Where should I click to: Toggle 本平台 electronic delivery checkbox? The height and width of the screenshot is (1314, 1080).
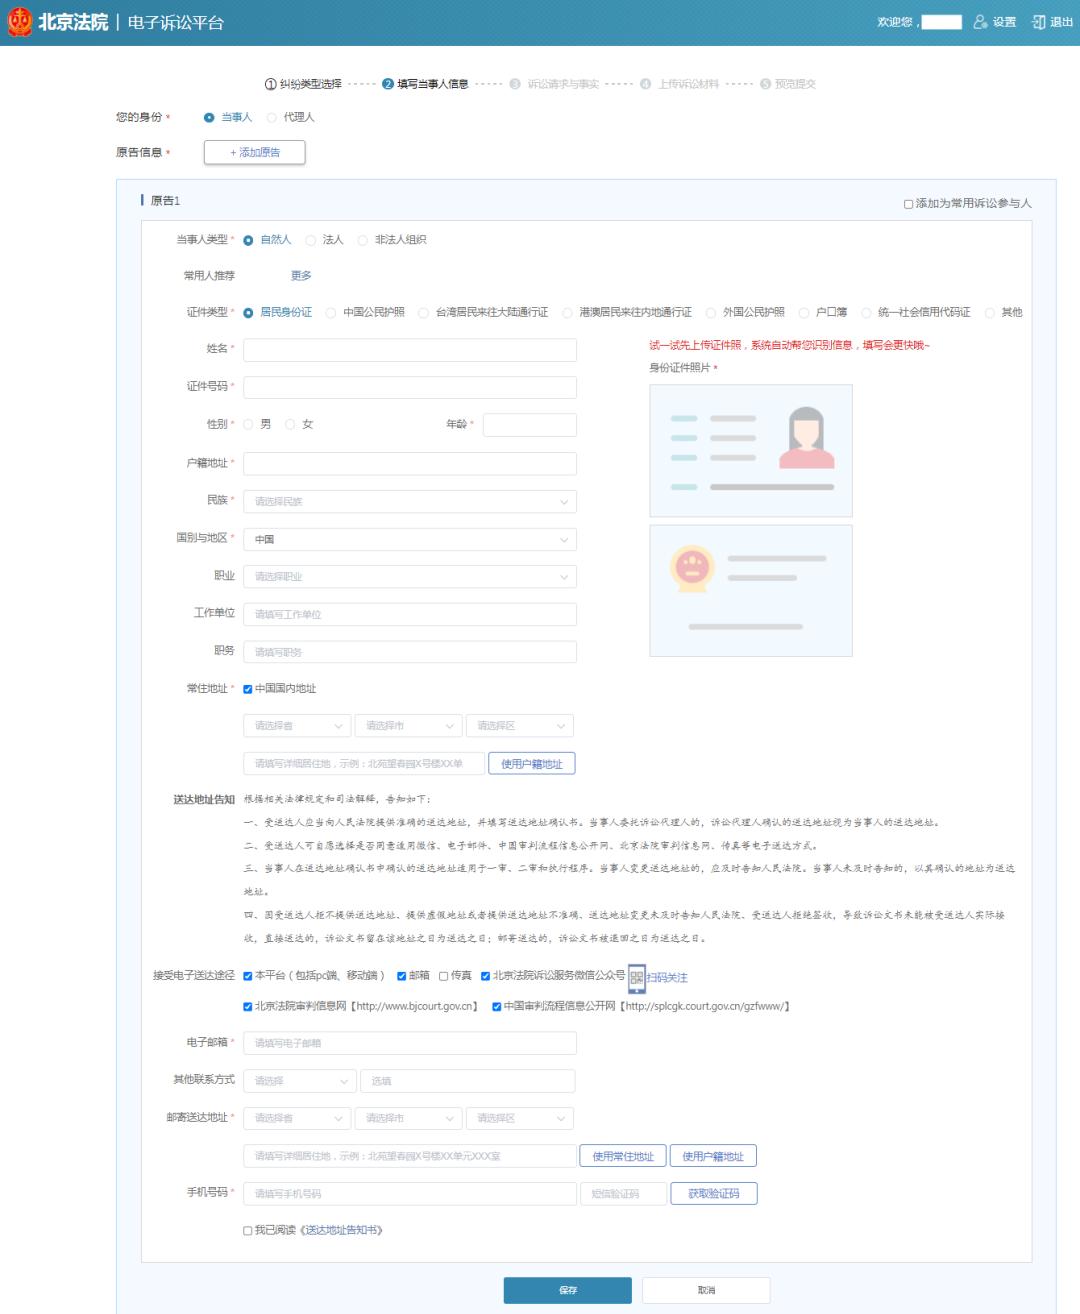(248, 976)
